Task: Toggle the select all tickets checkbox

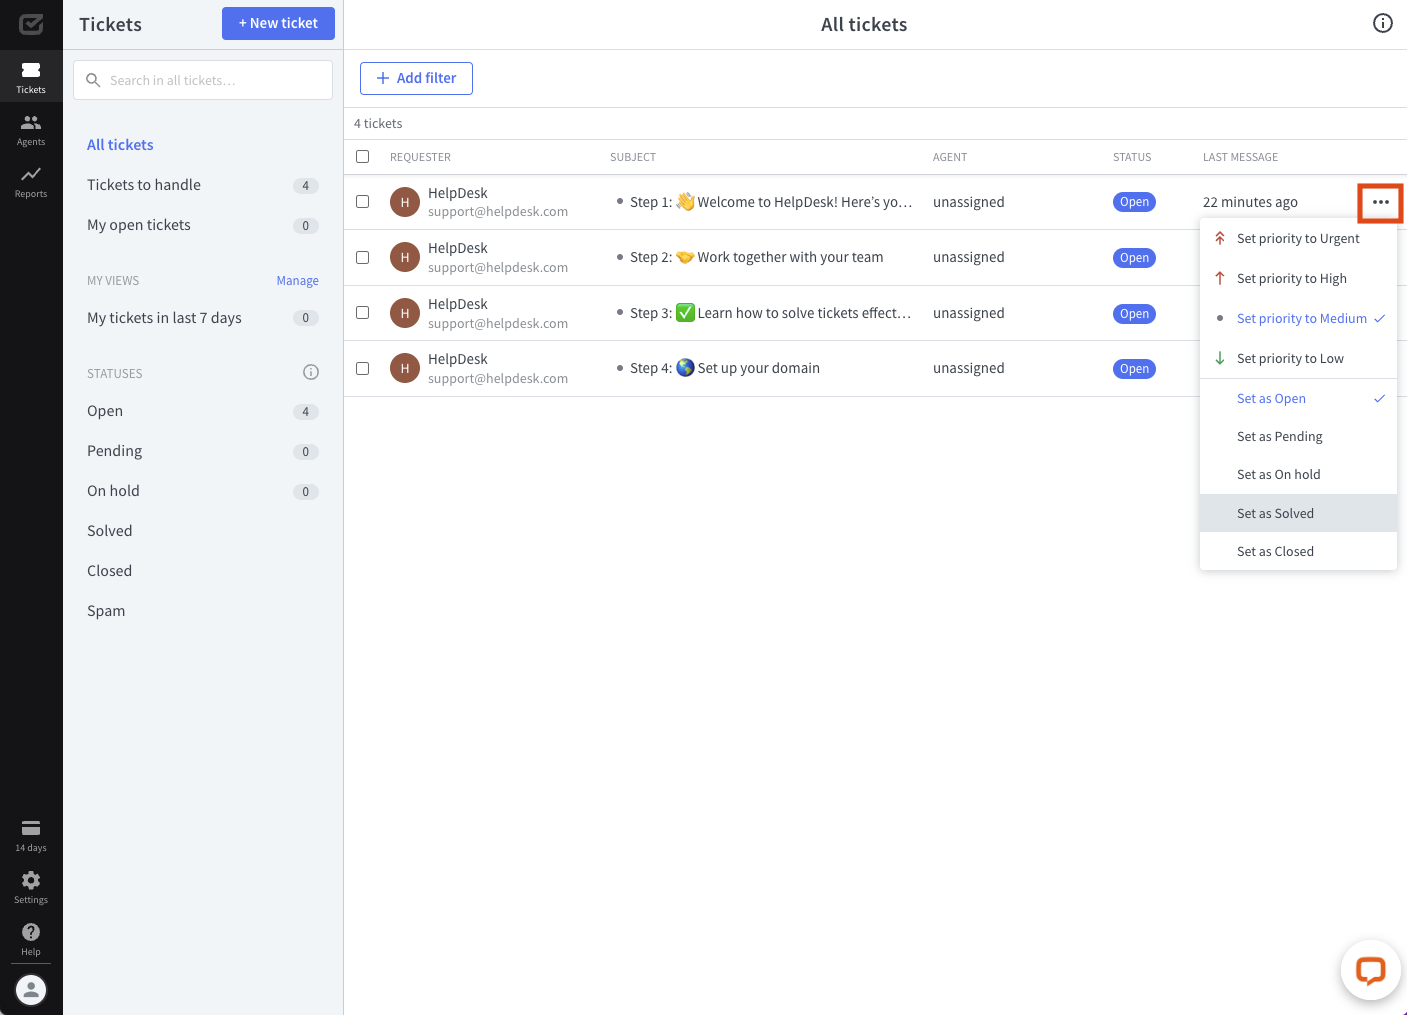Action: click(363, 157)
